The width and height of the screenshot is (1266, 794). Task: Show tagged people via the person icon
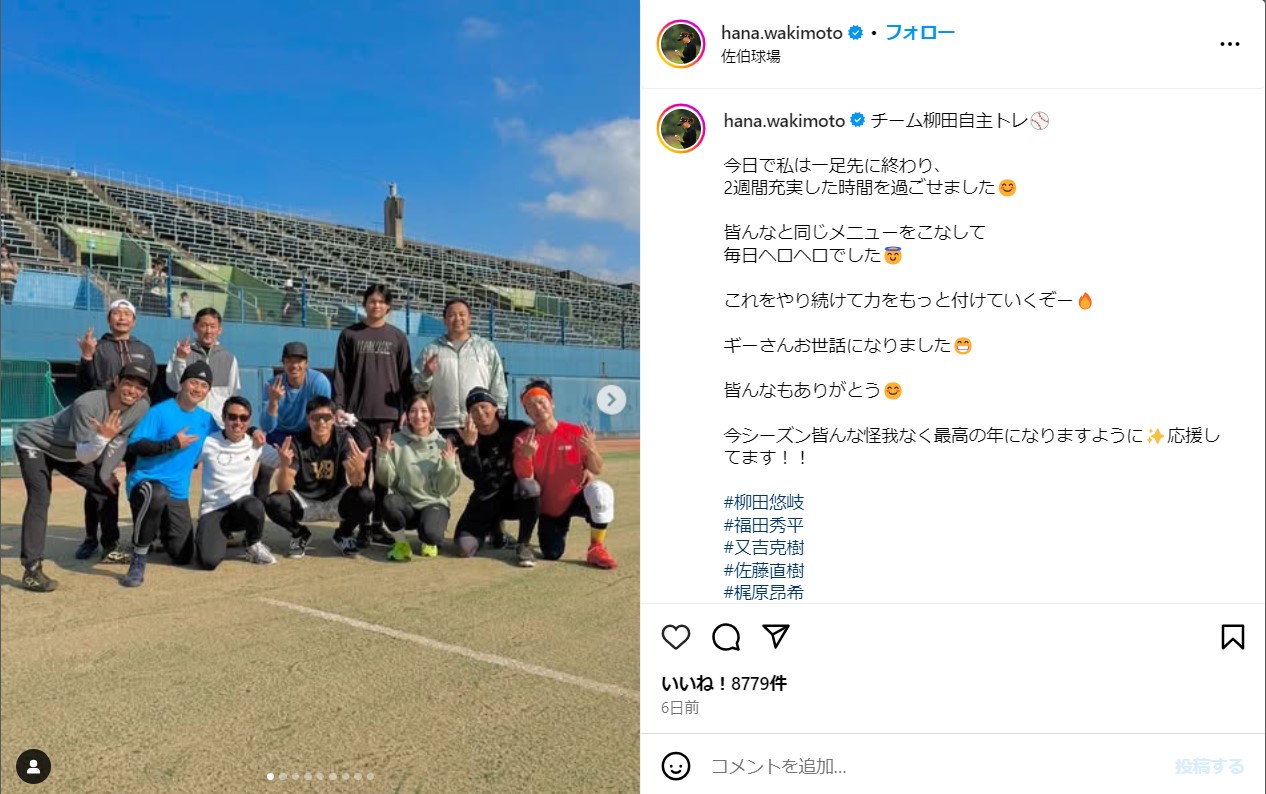33,766
